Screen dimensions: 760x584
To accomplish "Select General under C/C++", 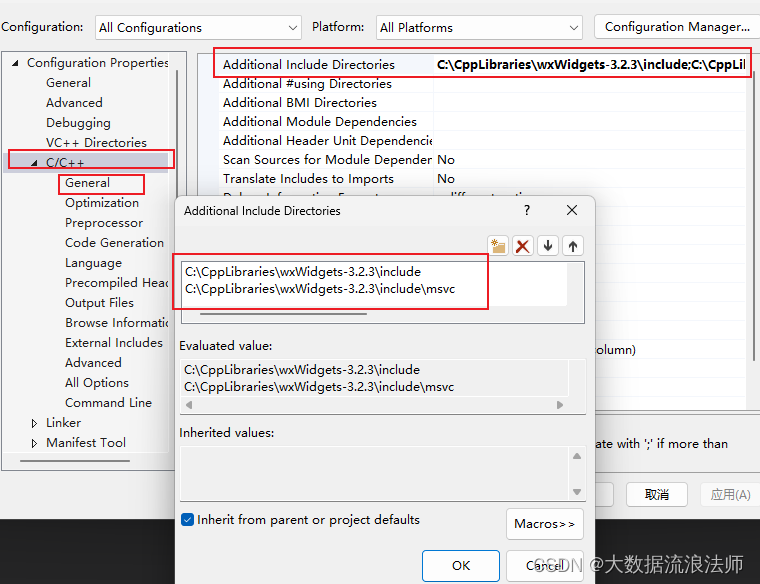I will 87,183.
